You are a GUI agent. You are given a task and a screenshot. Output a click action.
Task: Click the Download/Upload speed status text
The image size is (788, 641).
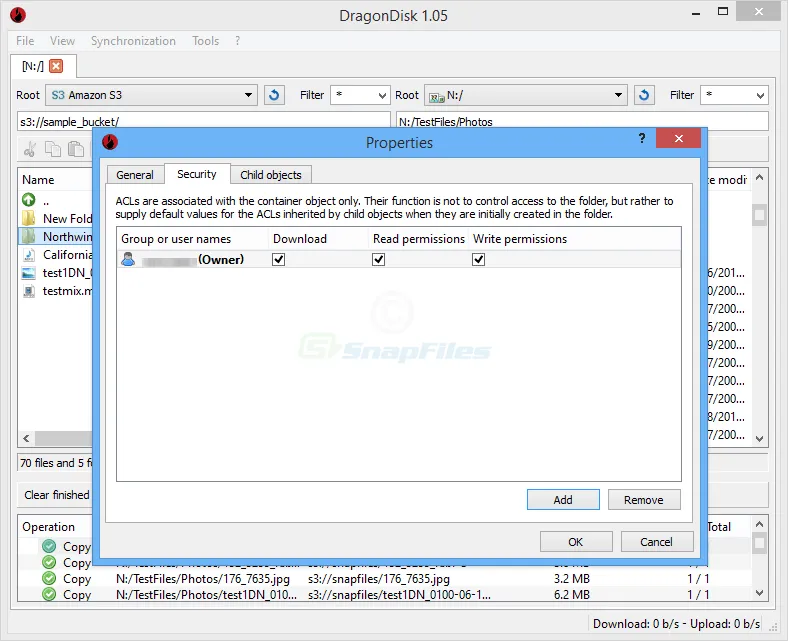coord(676,623)
